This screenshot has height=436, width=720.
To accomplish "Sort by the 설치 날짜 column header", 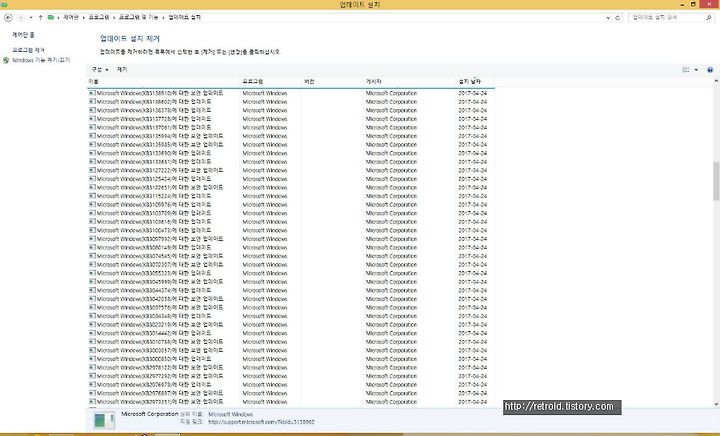I will 475,81.
